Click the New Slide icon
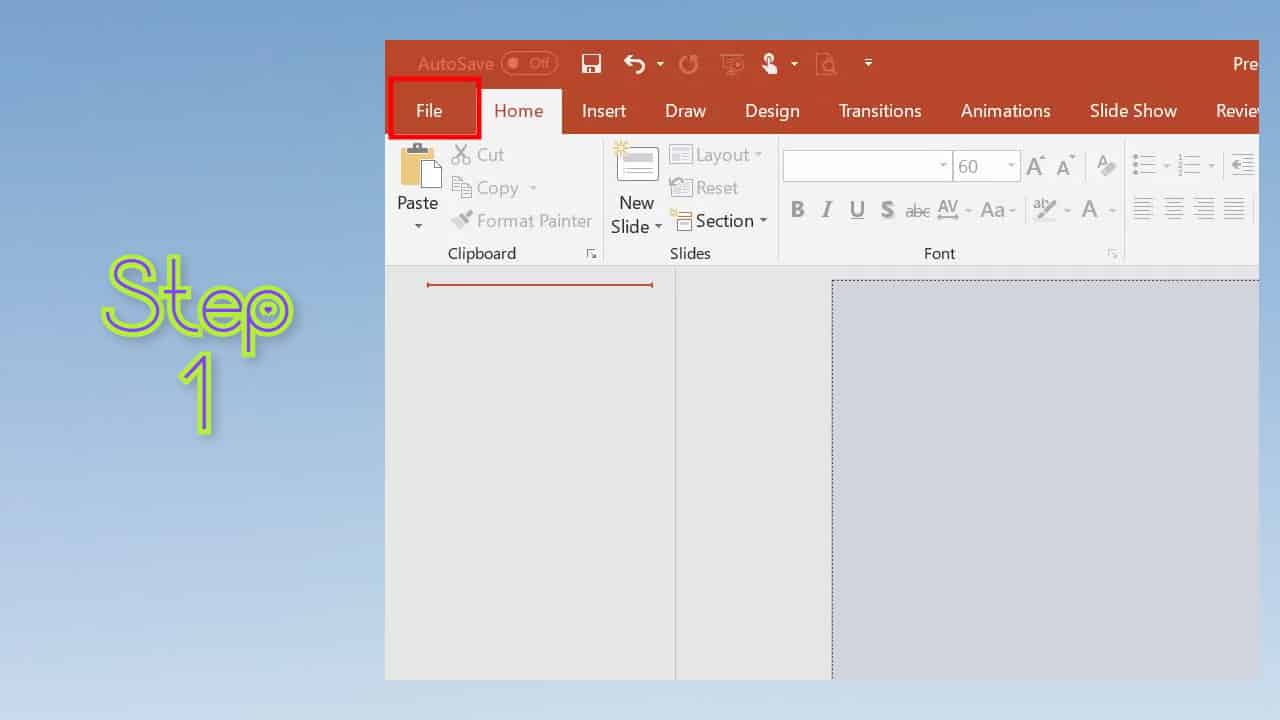The image size is (1280, 720). [637, 163]
